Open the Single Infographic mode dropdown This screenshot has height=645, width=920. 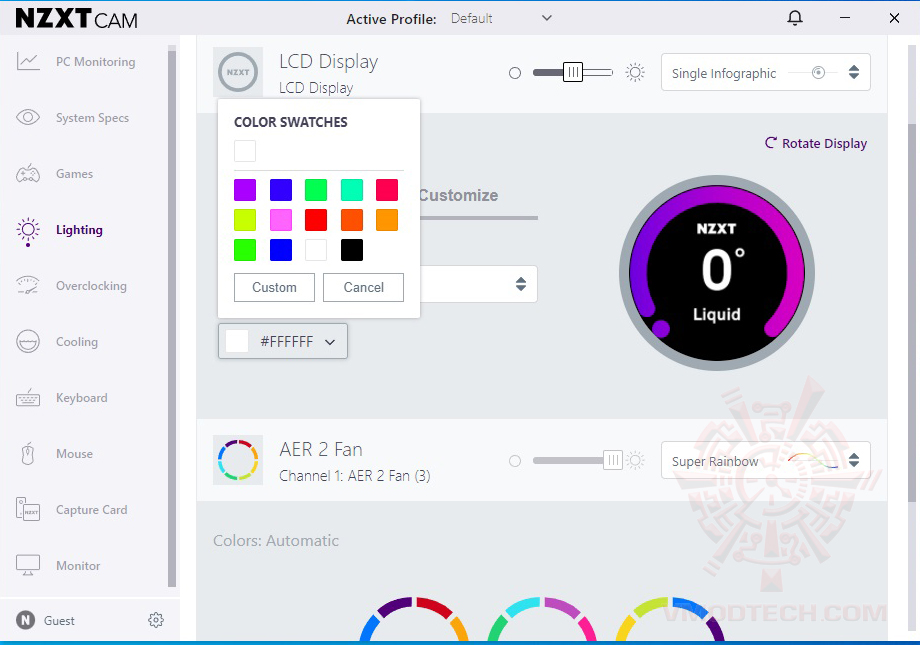click(766, 72)
